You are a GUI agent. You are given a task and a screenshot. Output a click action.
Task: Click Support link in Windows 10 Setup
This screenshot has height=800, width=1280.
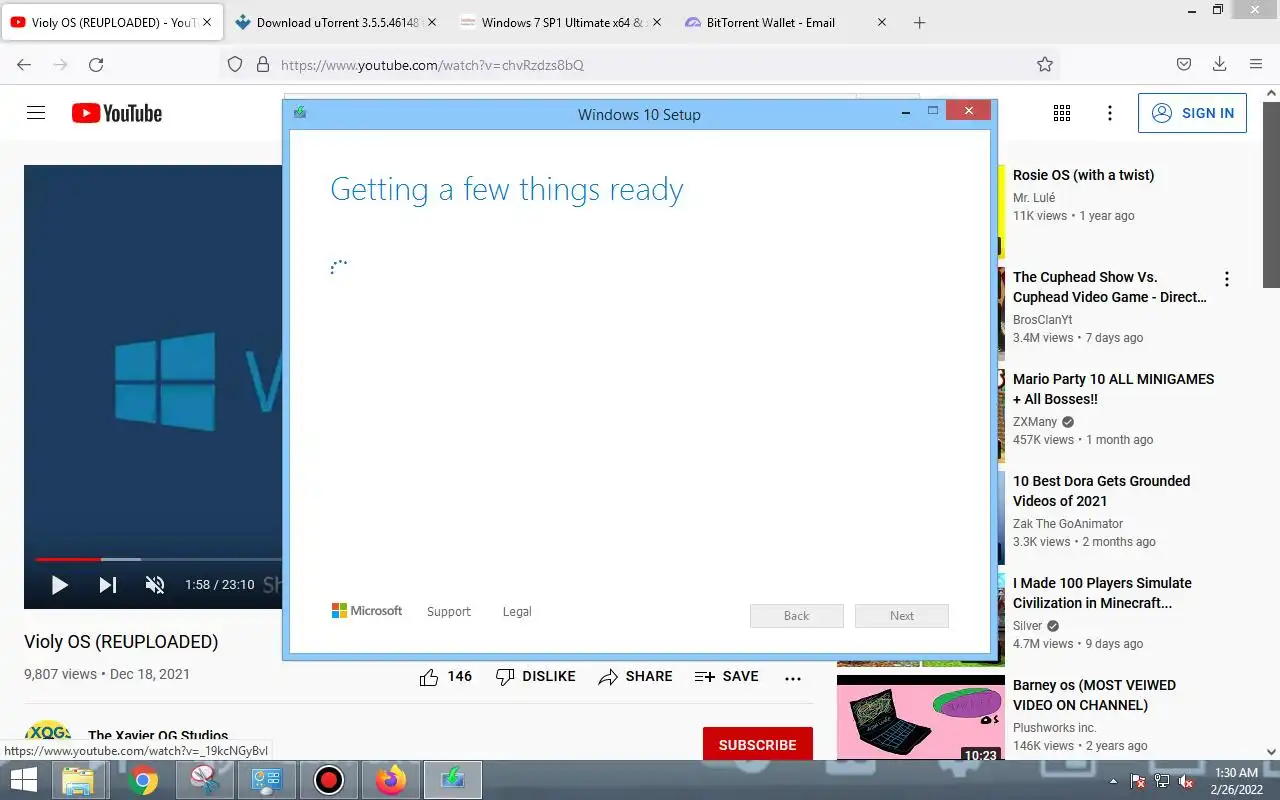click(448, 612)
